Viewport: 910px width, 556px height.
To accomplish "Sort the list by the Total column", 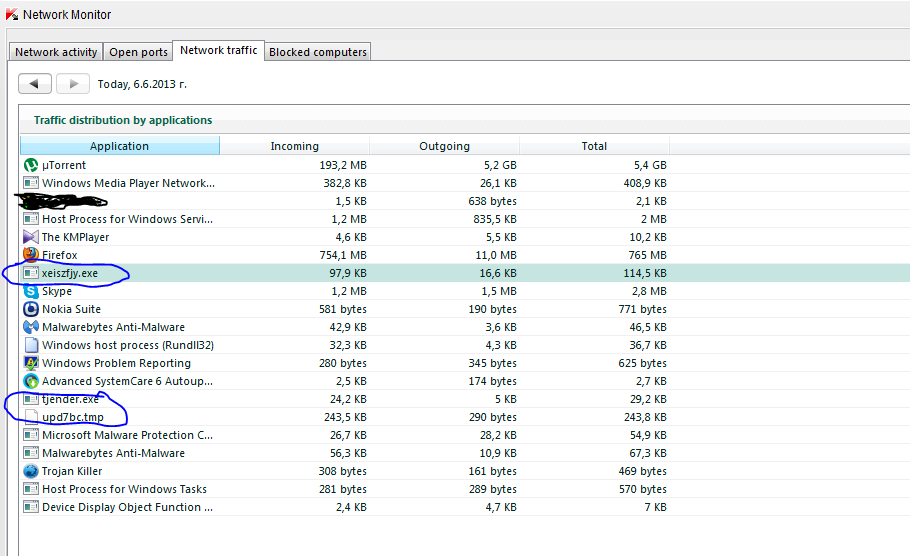I will click(x=594, y=146).
